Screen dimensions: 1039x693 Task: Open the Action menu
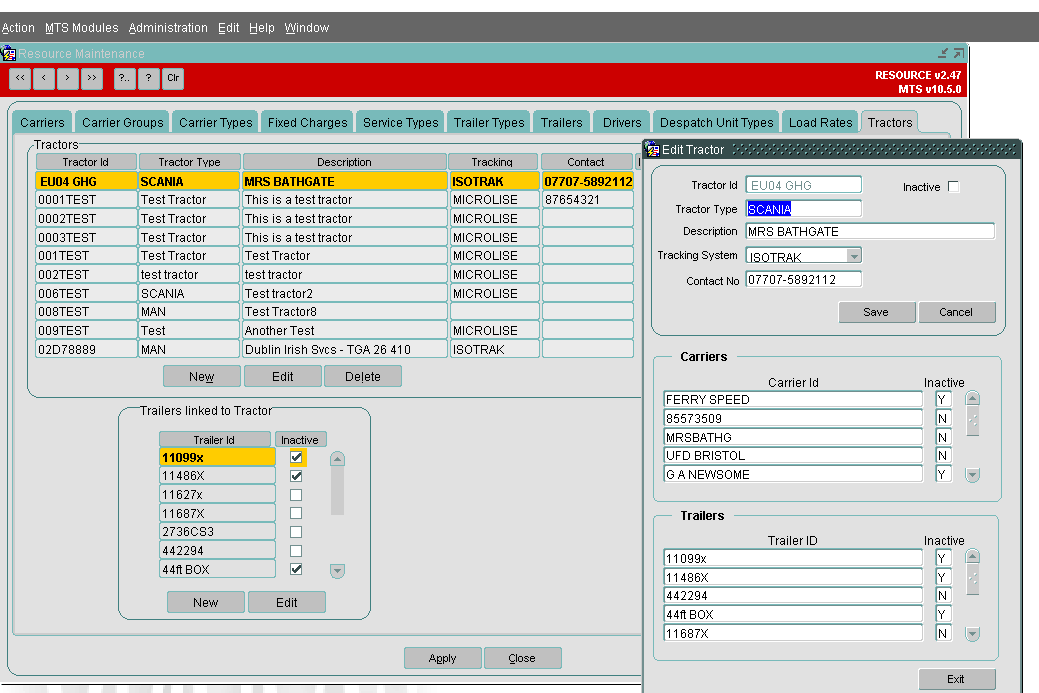tap(18, 28)
